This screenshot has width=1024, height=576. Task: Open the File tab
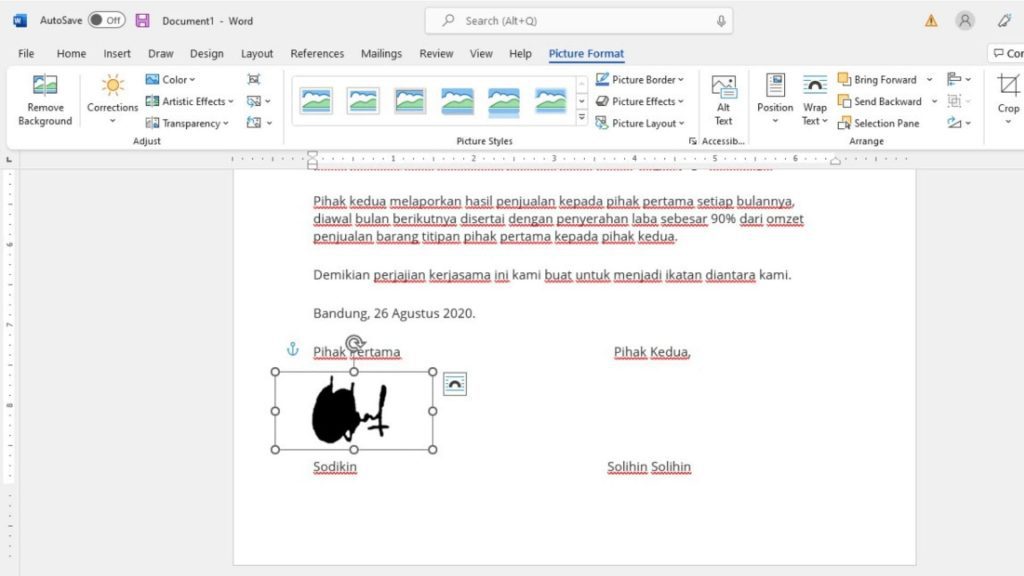(x=26, y=54)
